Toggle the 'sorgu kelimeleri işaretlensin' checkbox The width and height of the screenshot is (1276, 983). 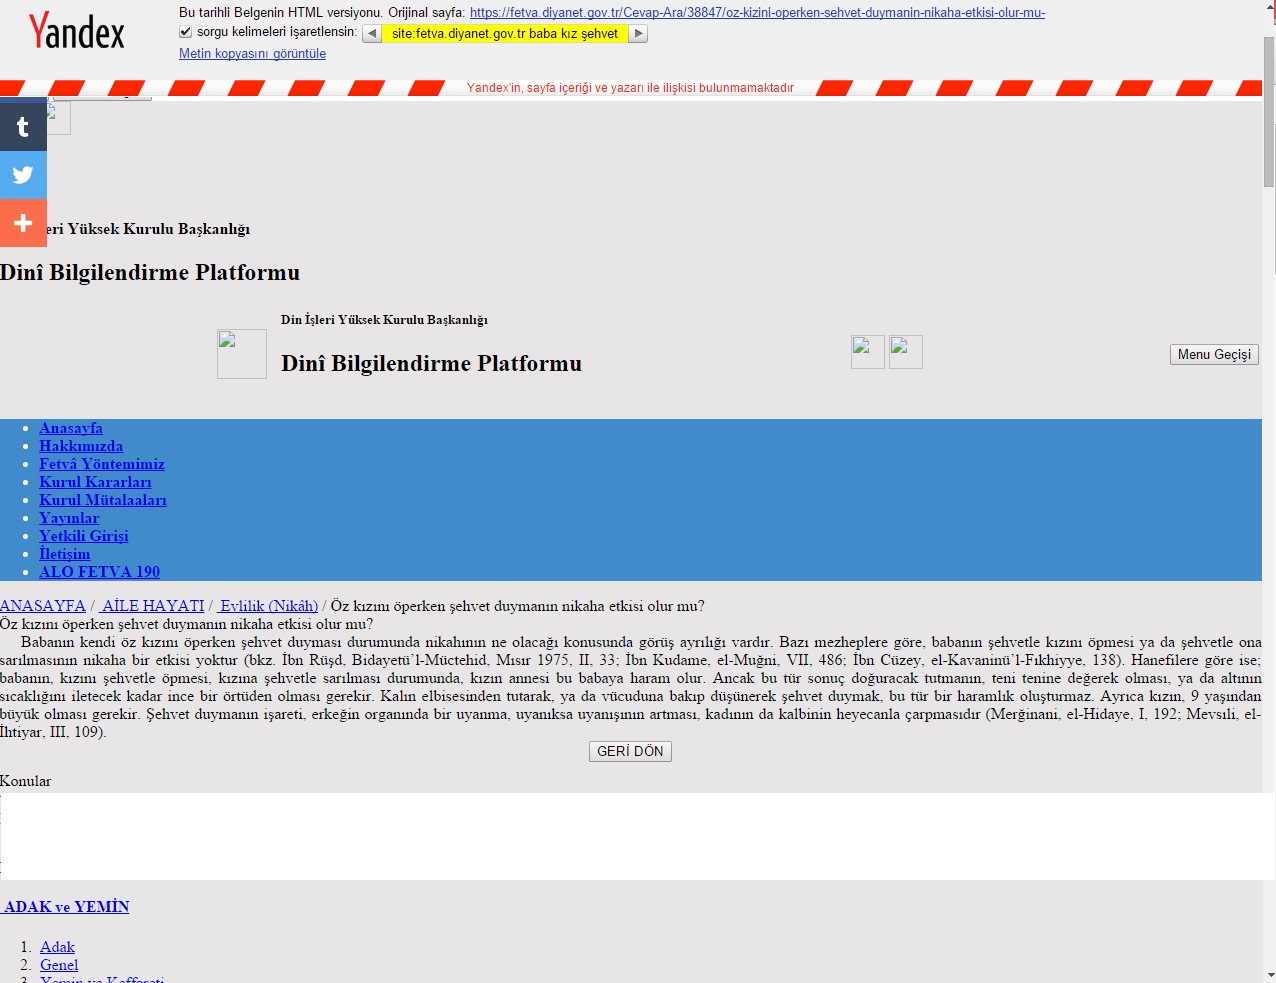coord(185,32)
